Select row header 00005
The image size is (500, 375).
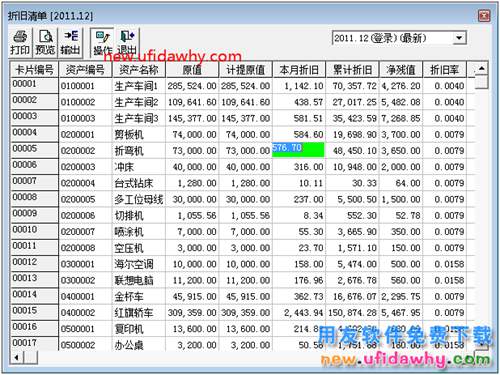click(x=34, y=149)
